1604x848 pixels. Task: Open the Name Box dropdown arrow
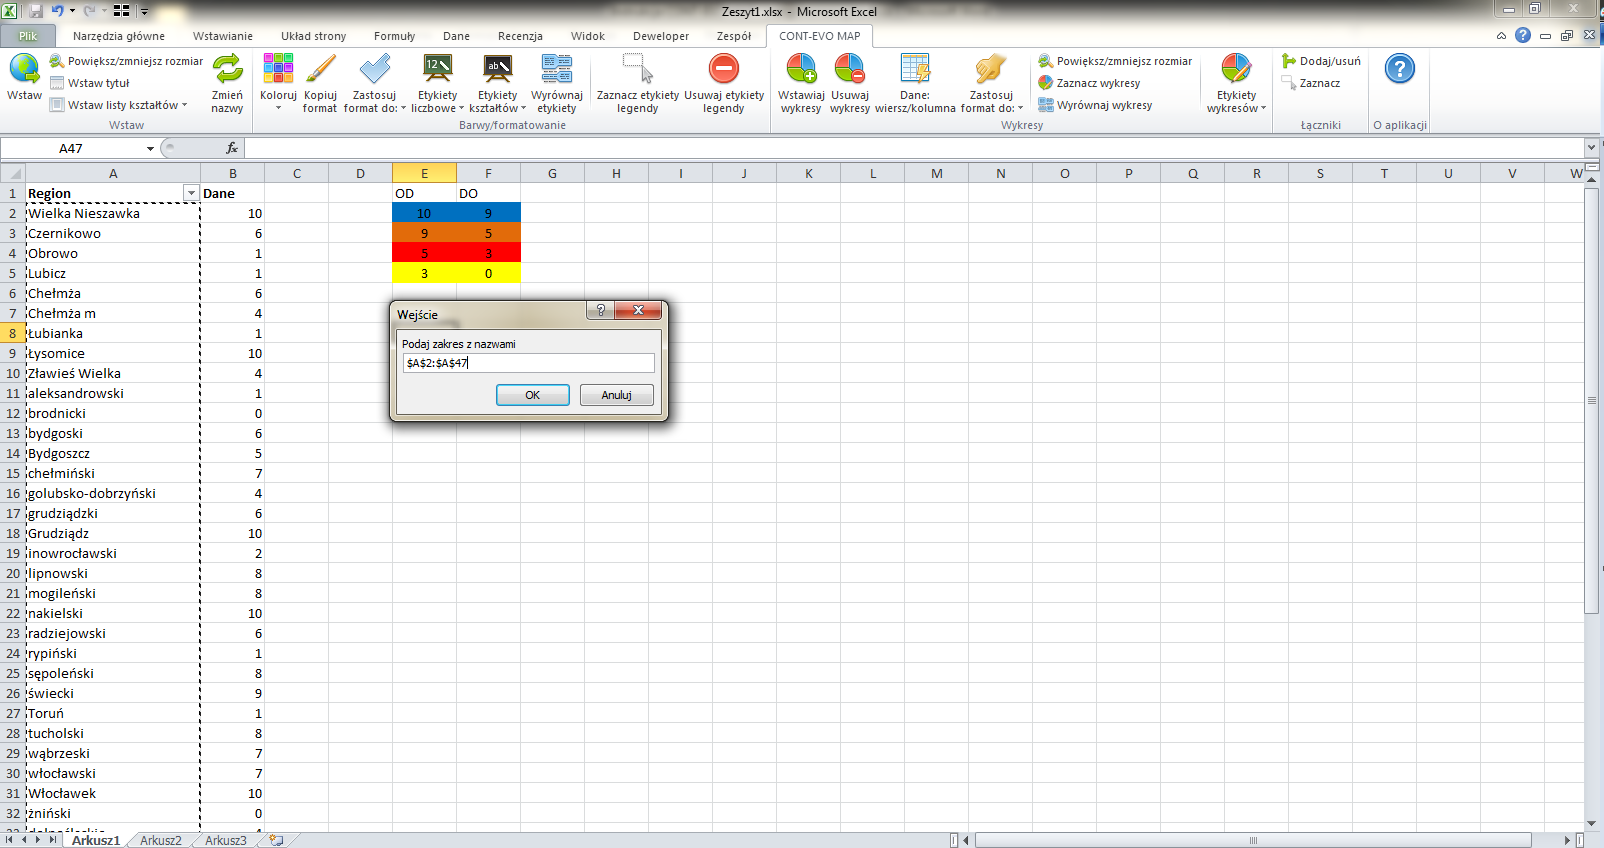(x=150, y=148)
